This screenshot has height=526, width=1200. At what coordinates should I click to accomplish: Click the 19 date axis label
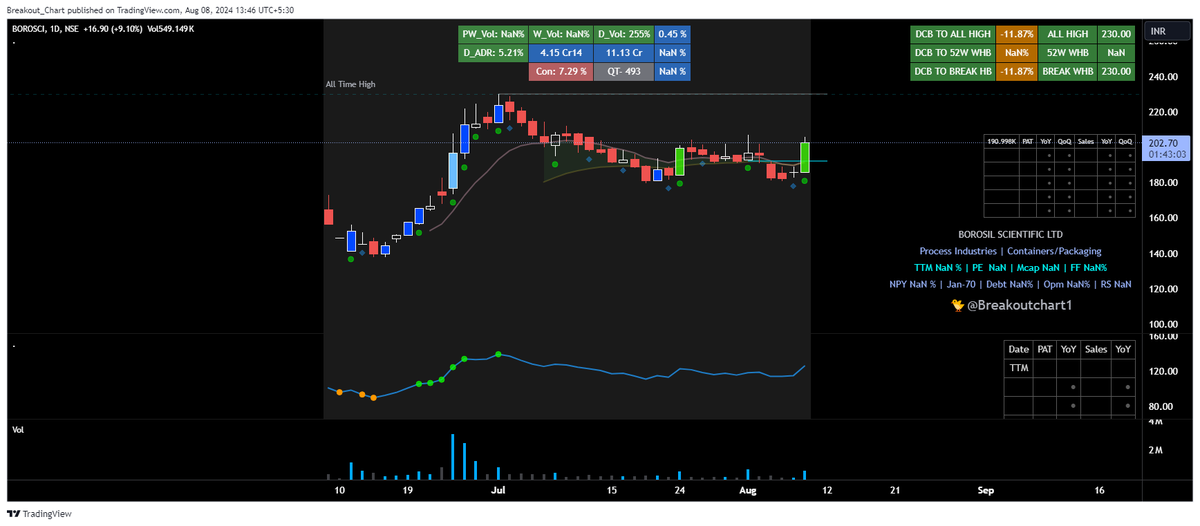(x=409, y=491)
